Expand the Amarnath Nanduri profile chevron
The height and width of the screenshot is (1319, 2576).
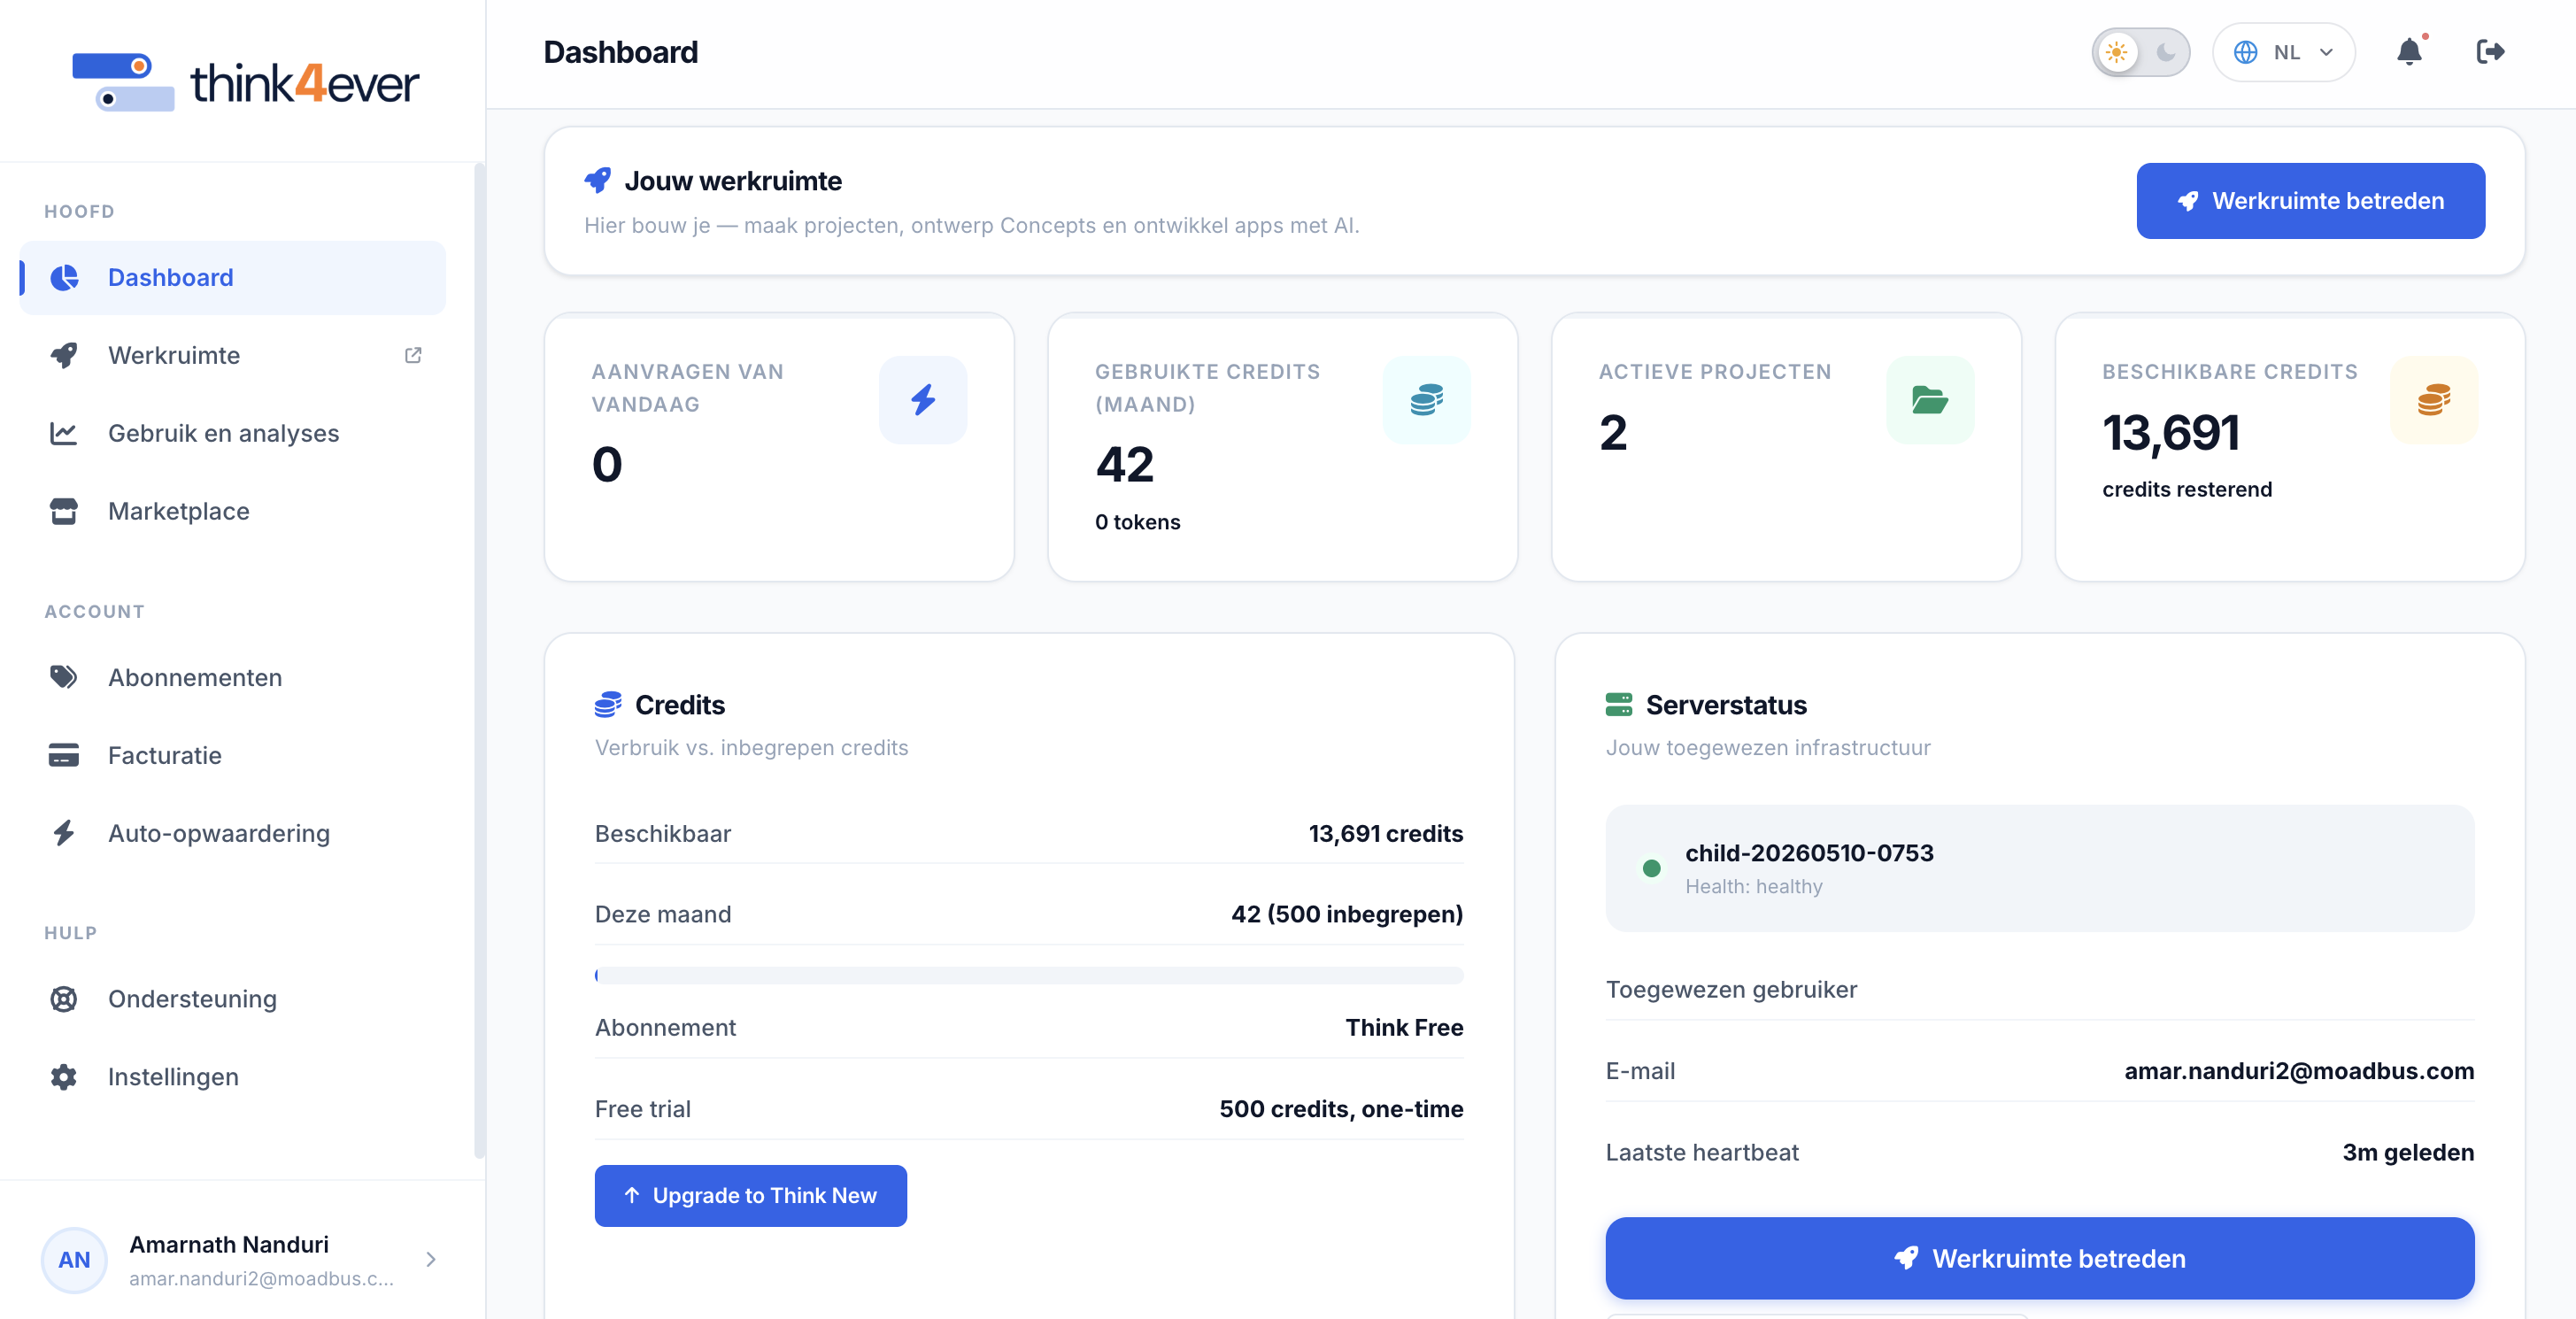(431, 1259)
